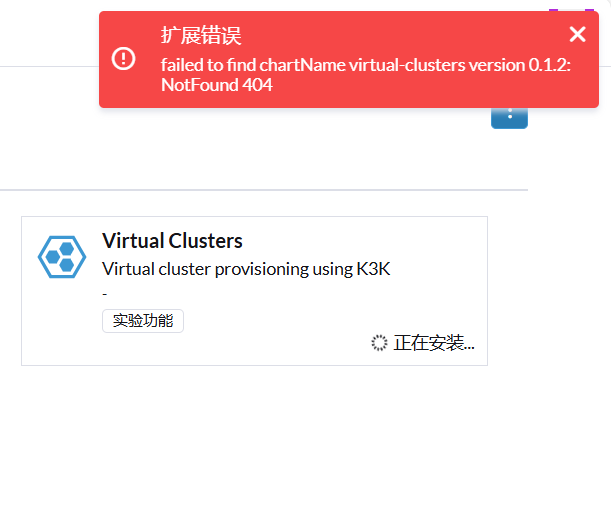Screen dimensions: 611x515
Task: Dismiss the 扩展错误 error notification
Action: (x=577, y=34)
